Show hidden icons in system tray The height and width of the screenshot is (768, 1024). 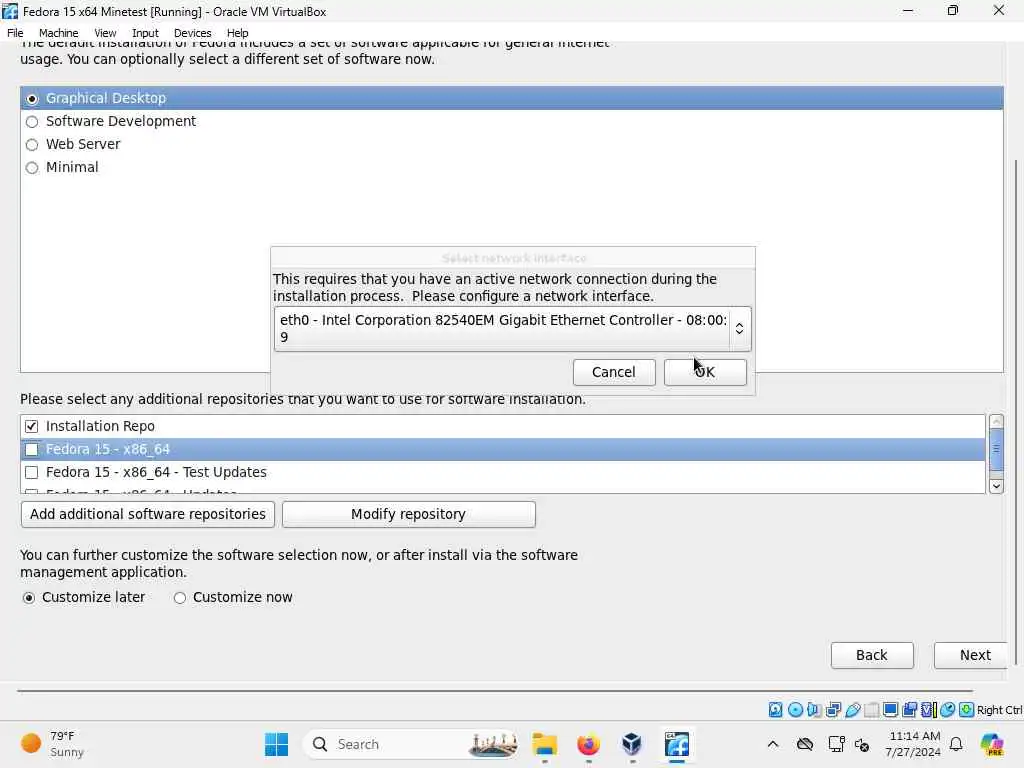pos(773,744)
